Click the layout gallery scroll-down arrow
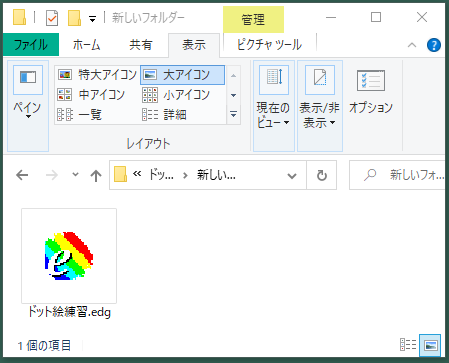The height and width of the screenshot is (363, 449). pos(234,95)
